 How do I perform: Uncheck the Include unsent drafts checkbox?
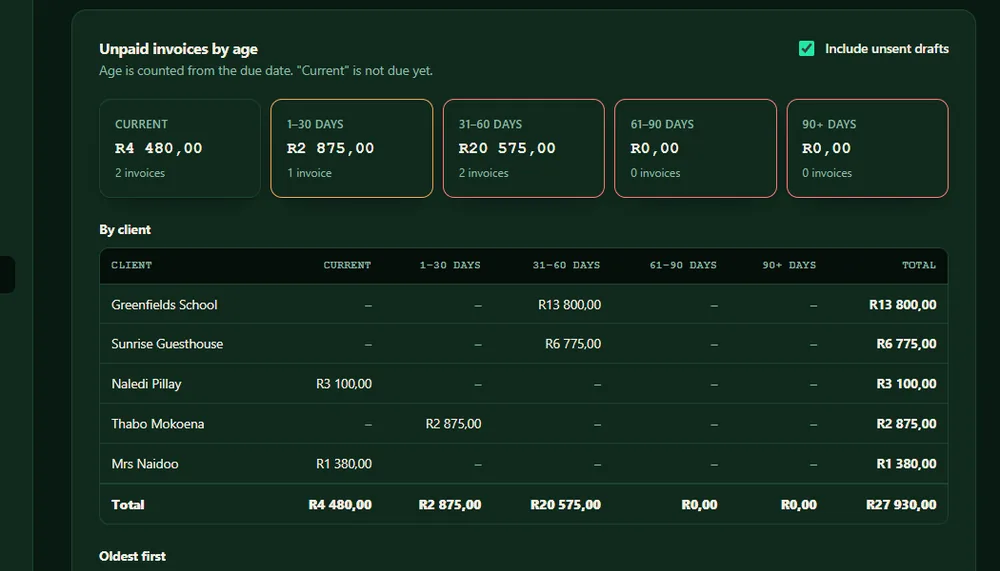coord(806,48)
